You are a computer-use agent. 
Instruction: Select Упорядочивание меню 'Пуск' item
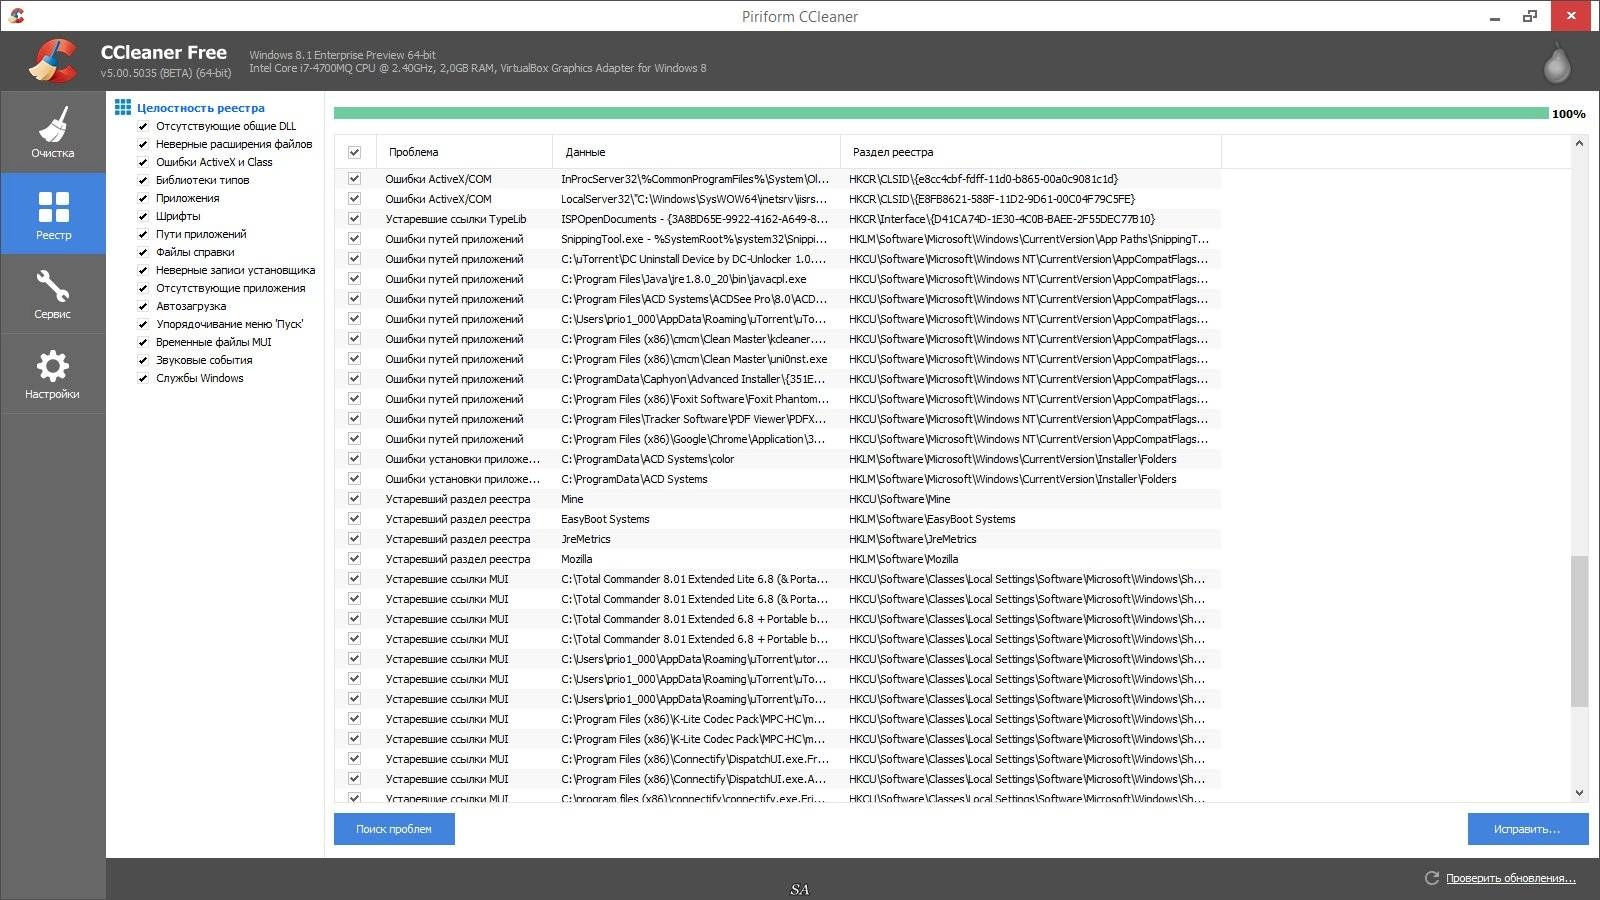(x=229, y=324)
